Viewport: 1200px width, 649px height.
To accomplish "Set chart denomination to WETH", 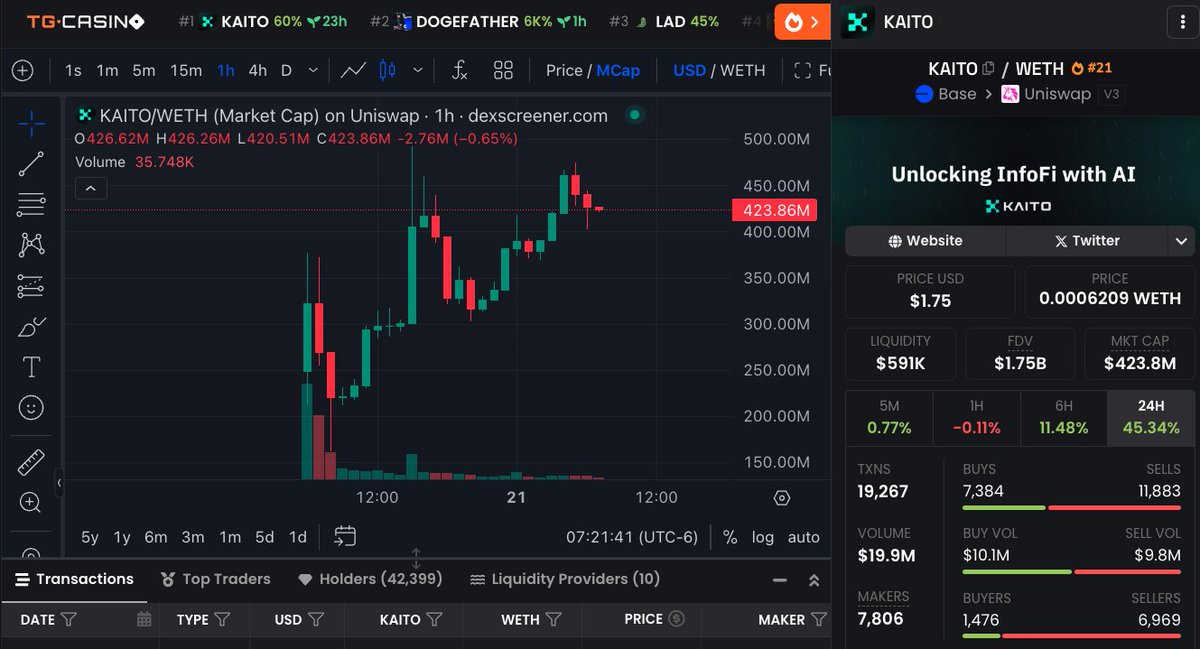I will 743,70.
